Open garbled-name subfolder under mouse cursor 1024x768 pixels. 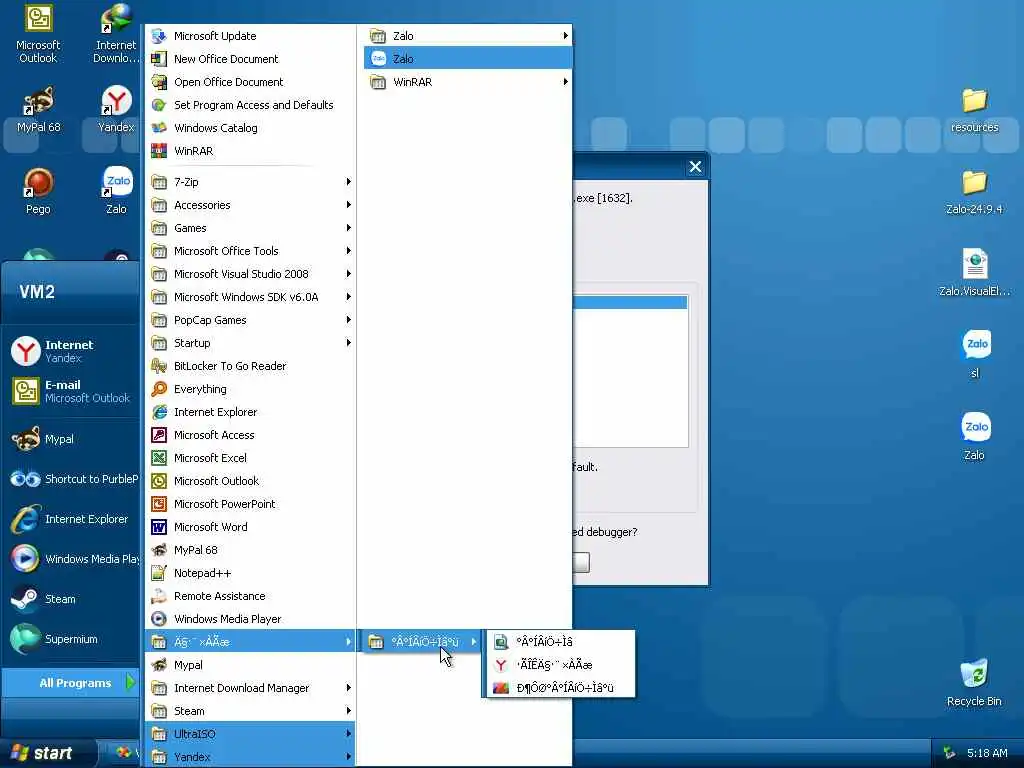coord(422,642)
